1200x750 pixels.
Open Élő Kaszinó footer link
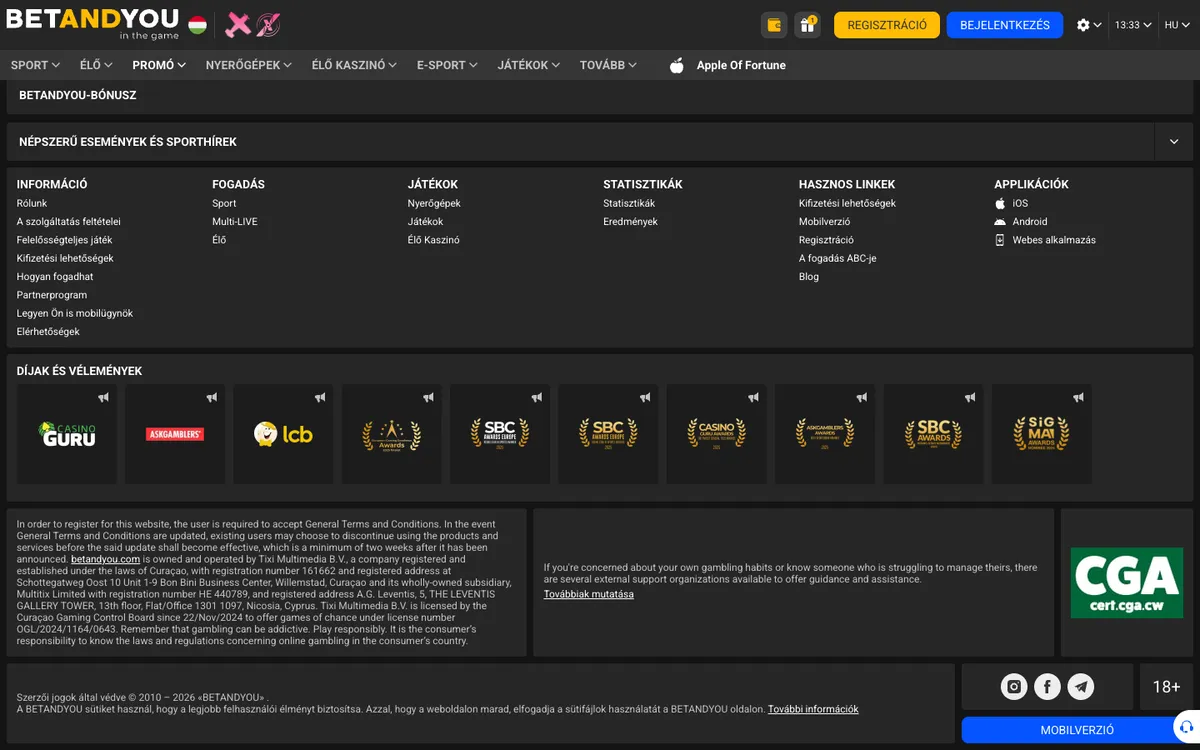pos(434,240)
